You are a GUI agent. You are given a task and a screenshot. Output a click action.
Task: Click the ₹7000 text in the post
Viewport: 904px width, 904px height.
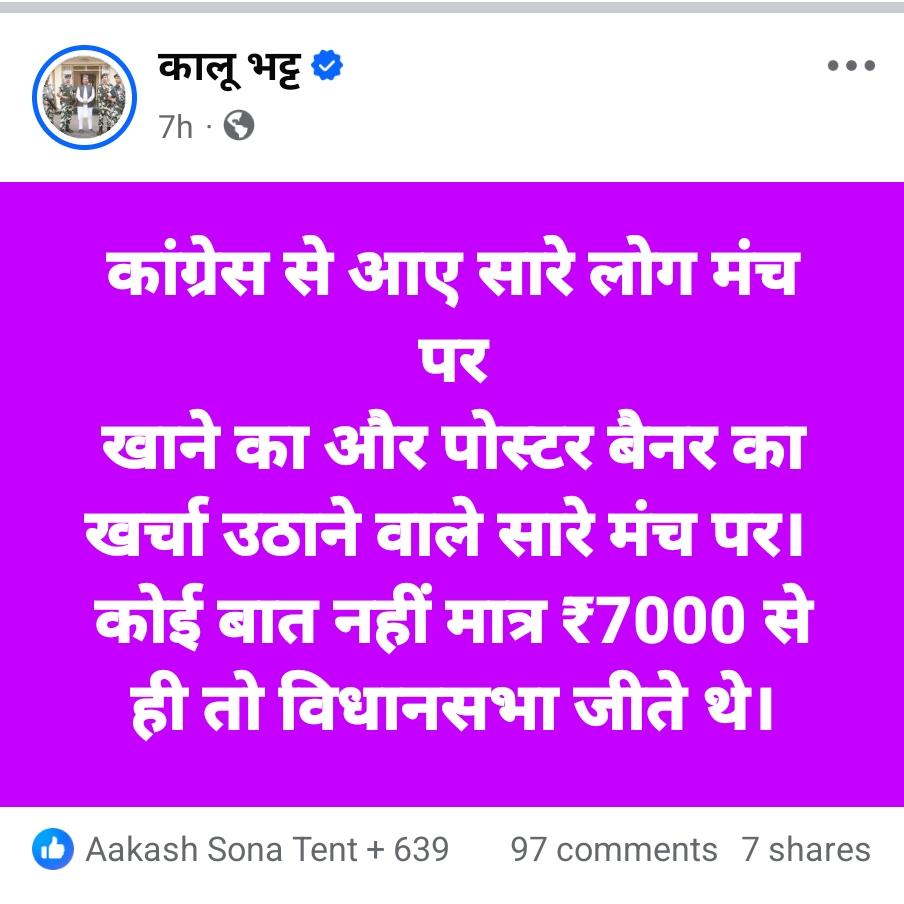tap(653, 619)
